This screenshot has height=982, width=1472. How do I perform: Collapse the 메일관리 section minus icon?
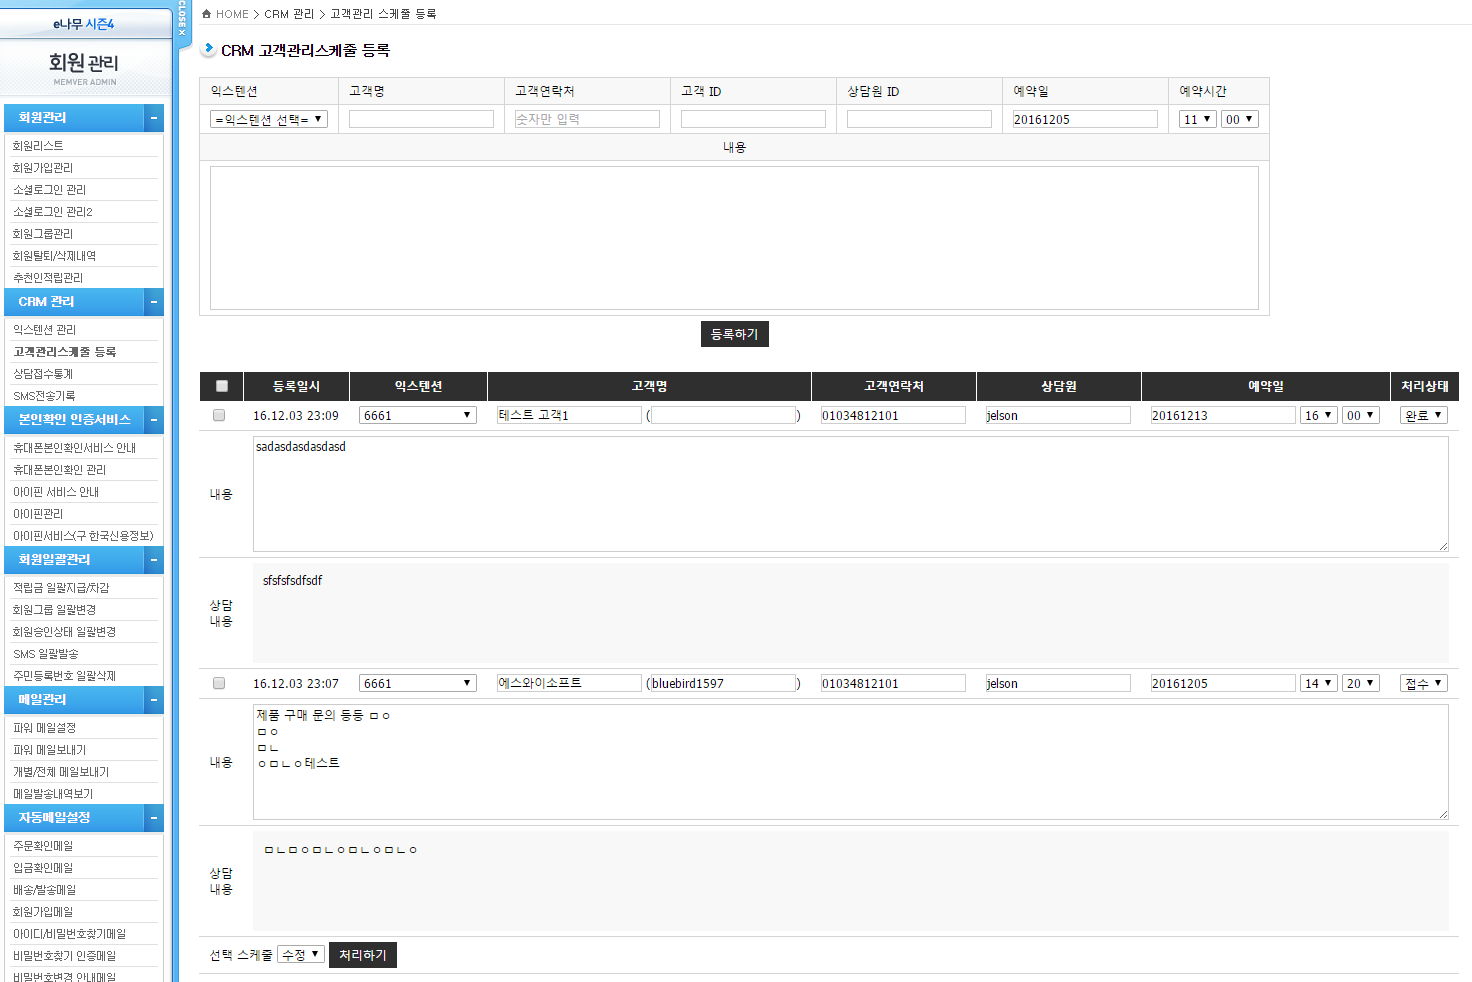tap(154, 700)
